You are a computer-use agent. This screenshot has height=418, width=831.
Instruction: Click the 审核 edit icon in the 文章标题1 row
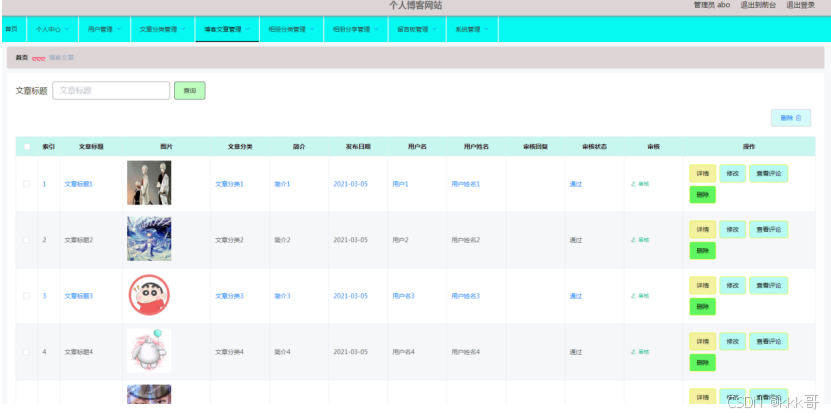(633, 184)
